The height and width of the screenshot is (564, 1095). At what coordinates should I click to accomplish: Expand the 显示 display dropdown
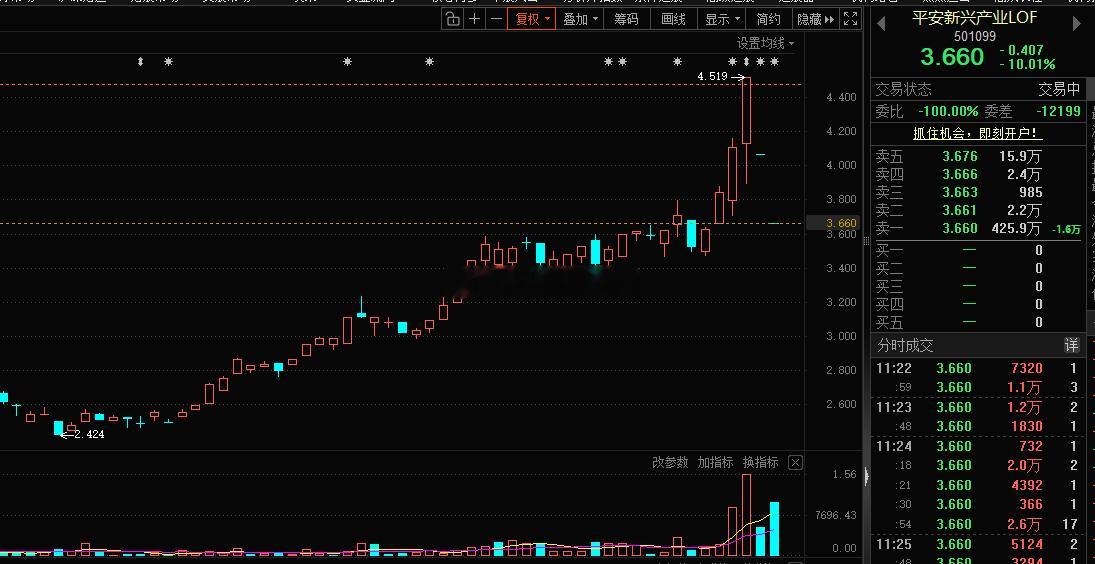[721, 19]
